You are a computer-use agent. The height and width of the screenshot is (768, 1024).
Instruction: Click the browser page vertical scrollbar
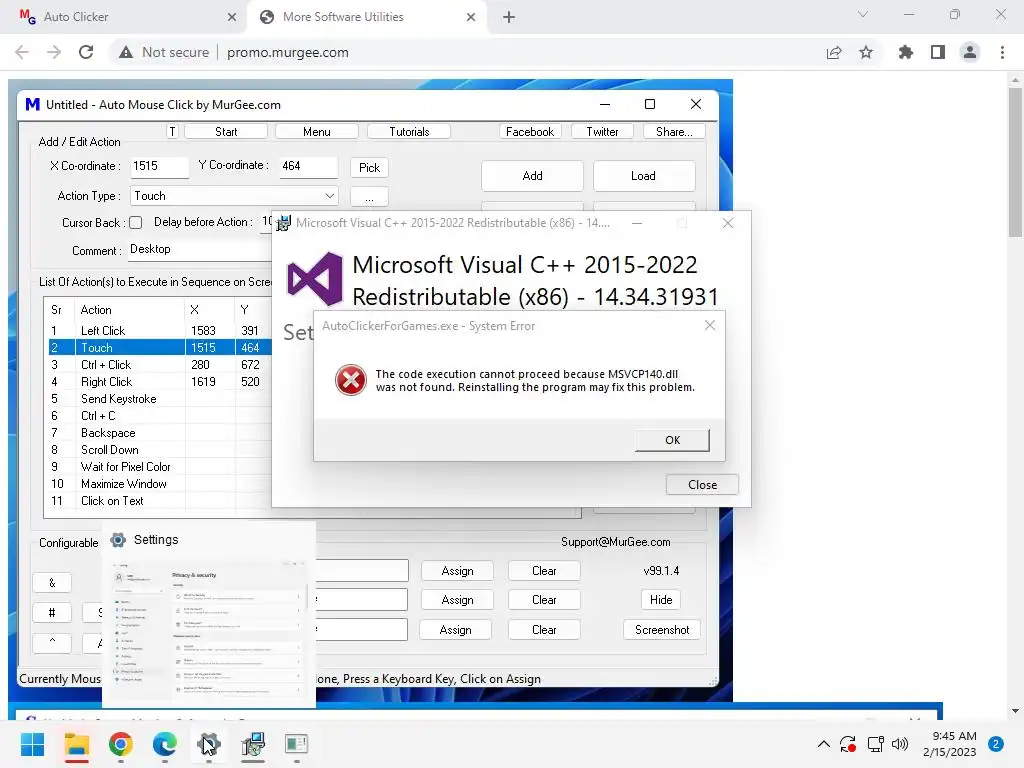1015,163
